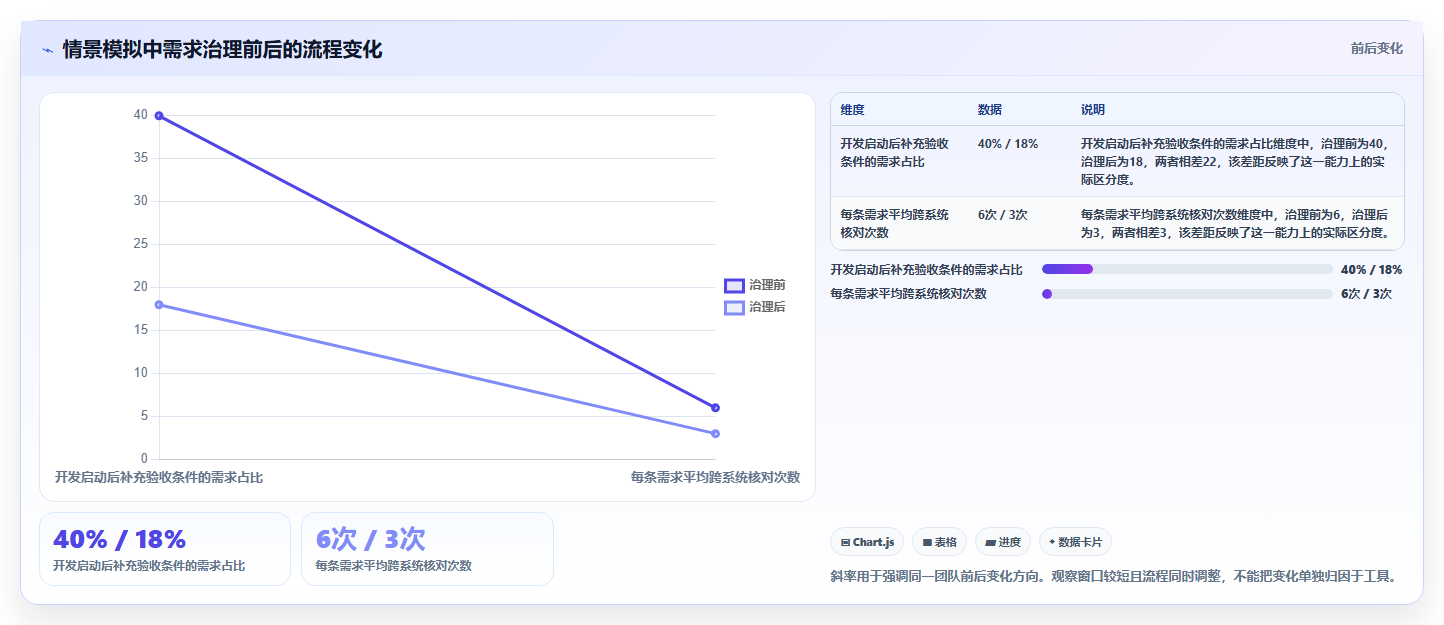Click the 表格 tag icon
1444x625 pixels.
(x=927, y=542)
